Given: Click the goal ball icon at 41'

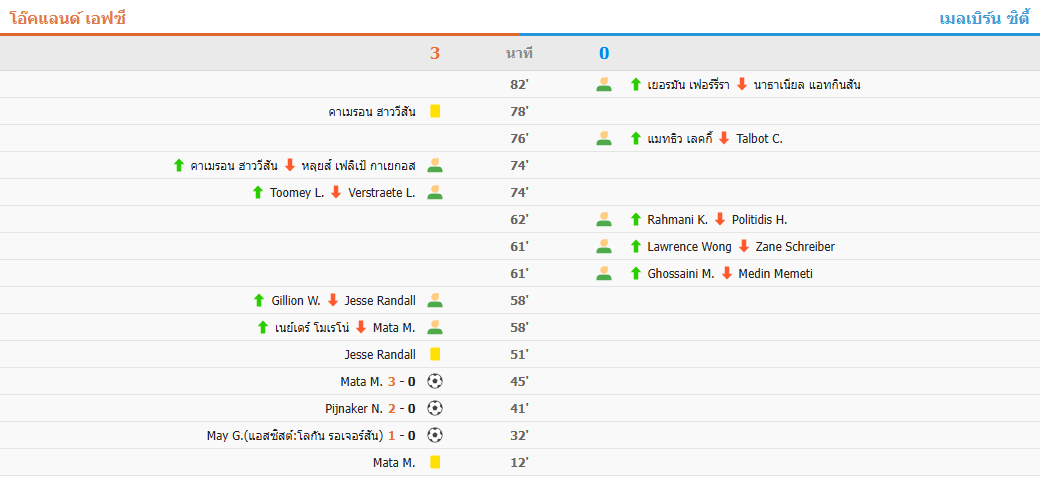Looking at the screenshot, I should (x=435, y=408).
